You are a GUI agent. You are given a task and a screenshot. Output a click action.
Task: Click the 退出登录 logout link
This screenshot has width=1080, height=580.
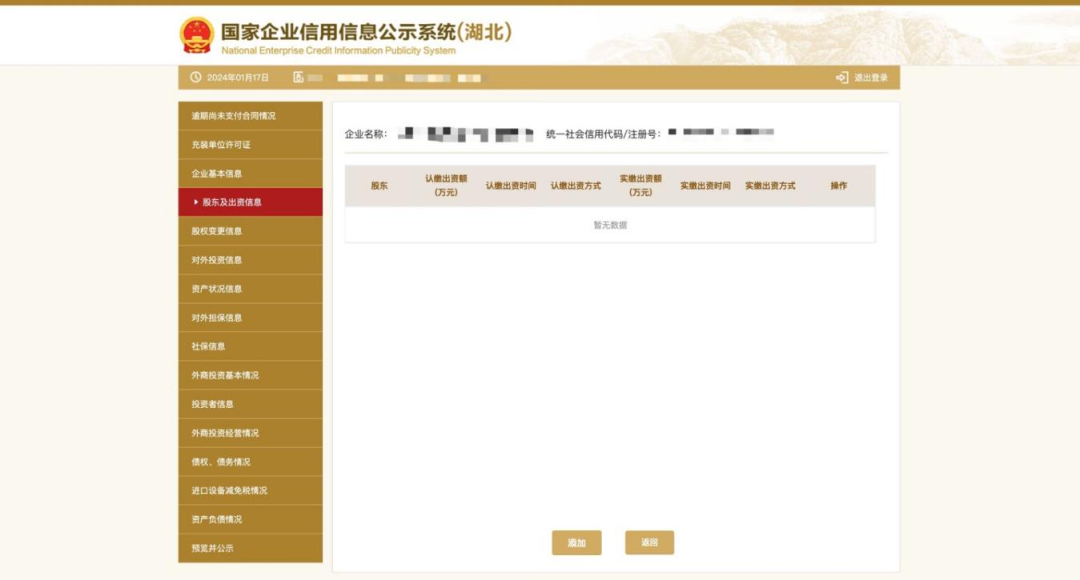coord(871,78)
